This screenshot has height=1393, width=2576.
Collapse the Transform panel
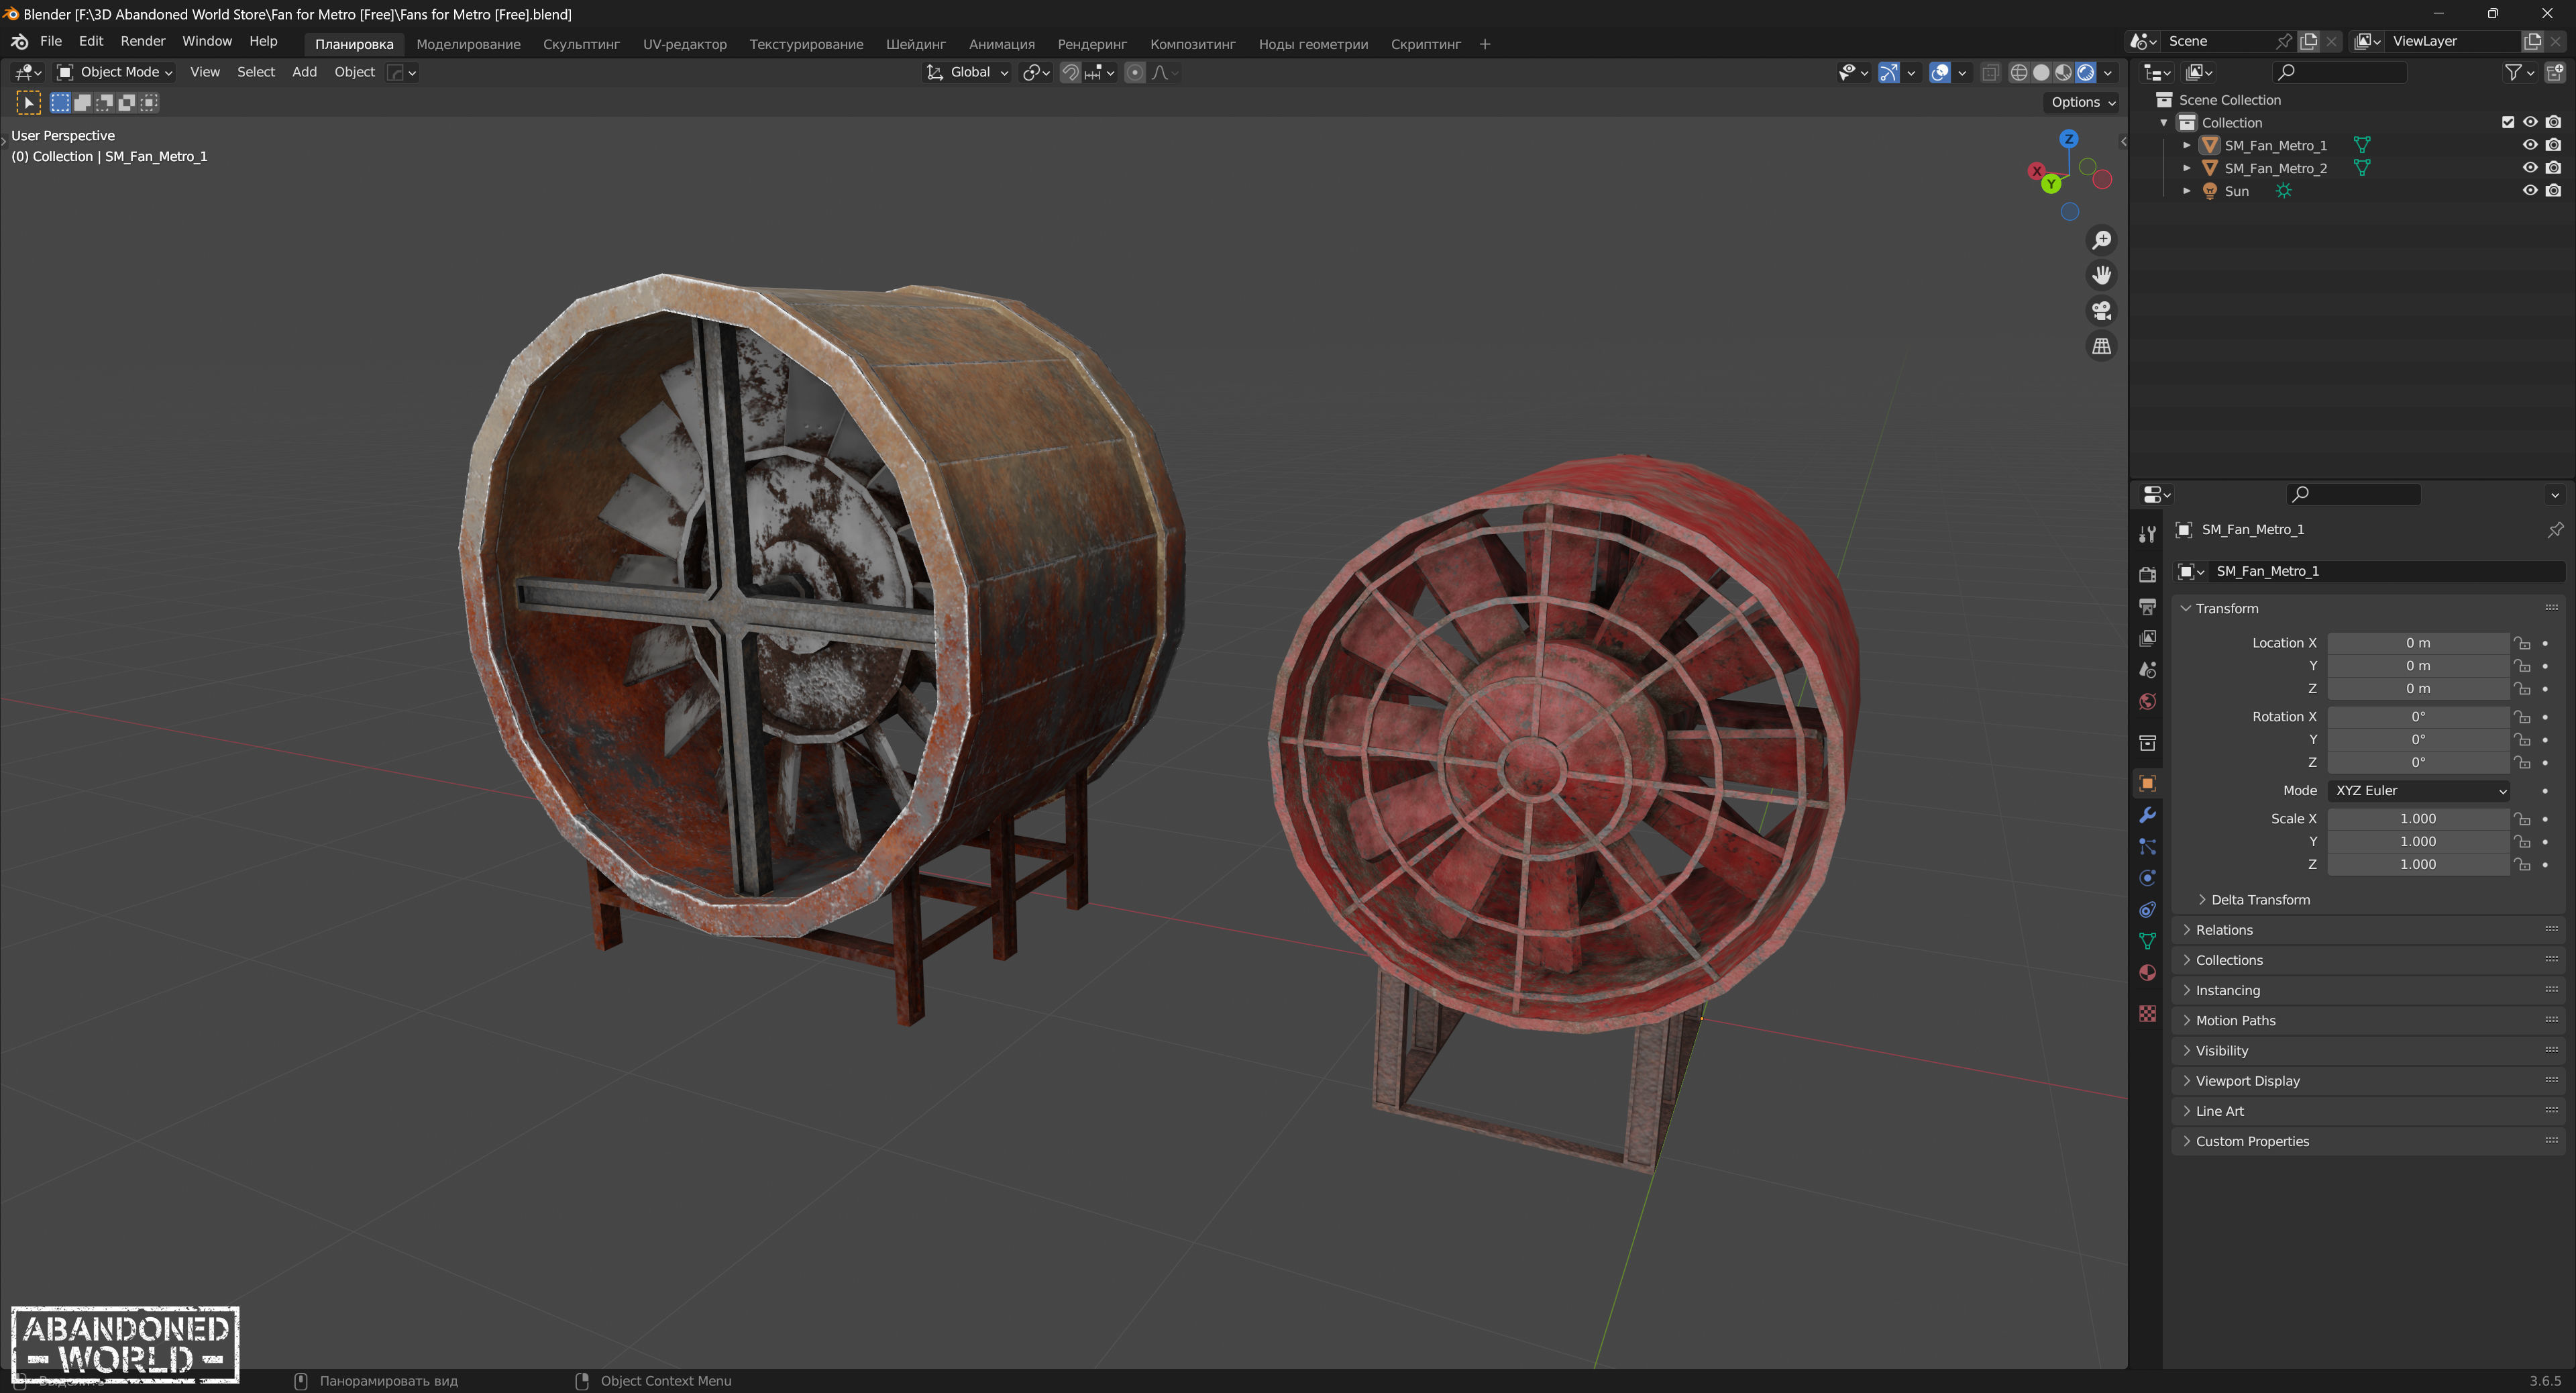[x=2368, y=608]
